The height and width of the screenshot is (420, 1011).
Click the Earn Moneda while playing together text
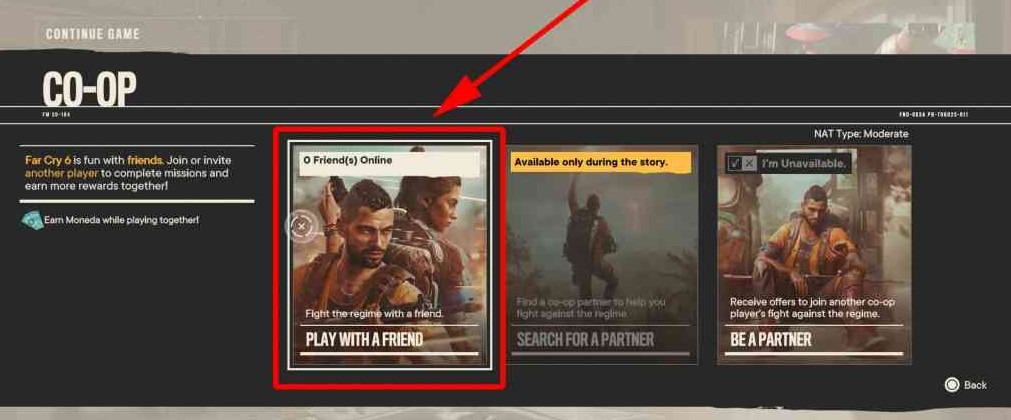[122, 221]
